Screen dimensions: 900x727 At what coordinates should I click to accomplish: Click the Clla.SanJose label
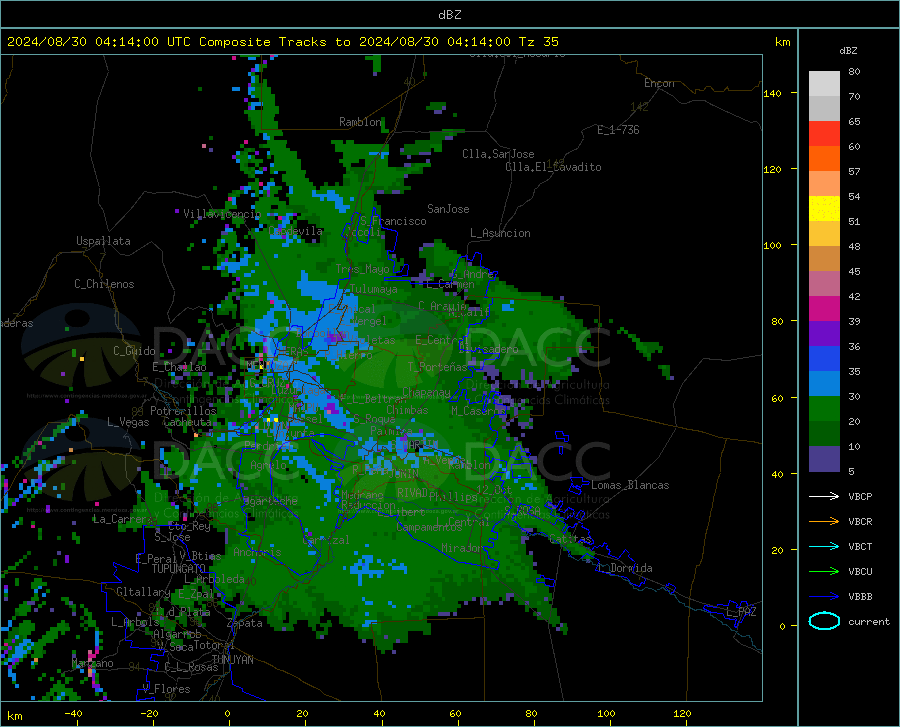tap(498, 154)
